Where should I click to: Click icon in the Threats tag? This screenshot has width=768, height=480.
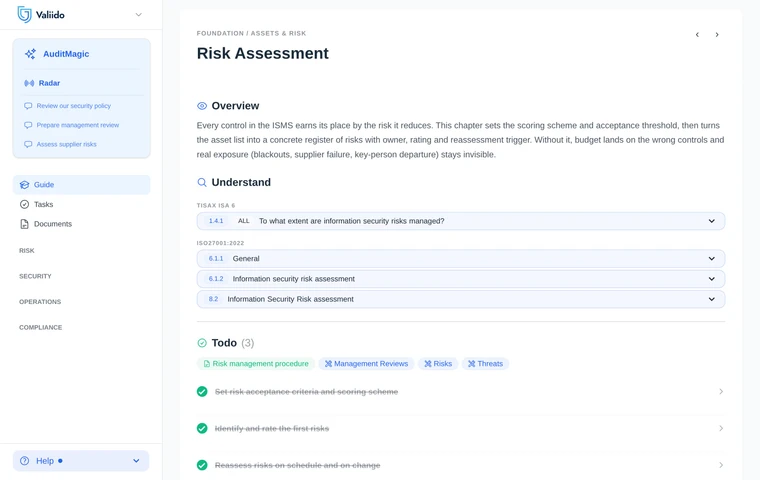[471, 364]
